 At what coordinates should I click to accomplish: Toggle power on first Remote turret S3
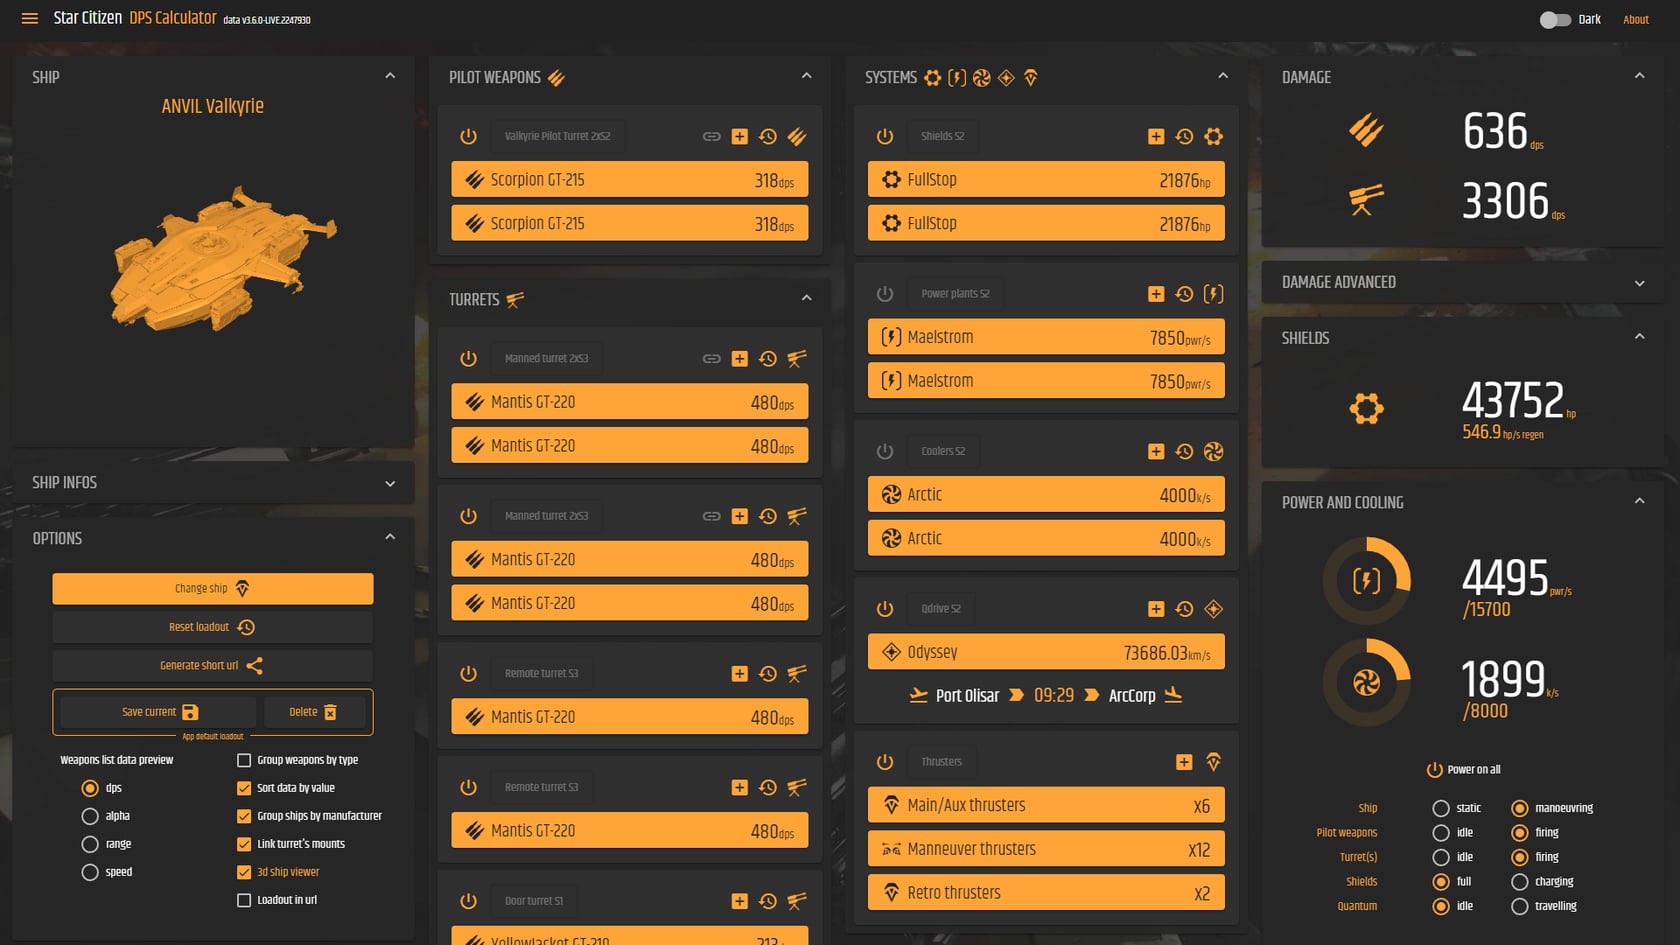tap(468, 674)
